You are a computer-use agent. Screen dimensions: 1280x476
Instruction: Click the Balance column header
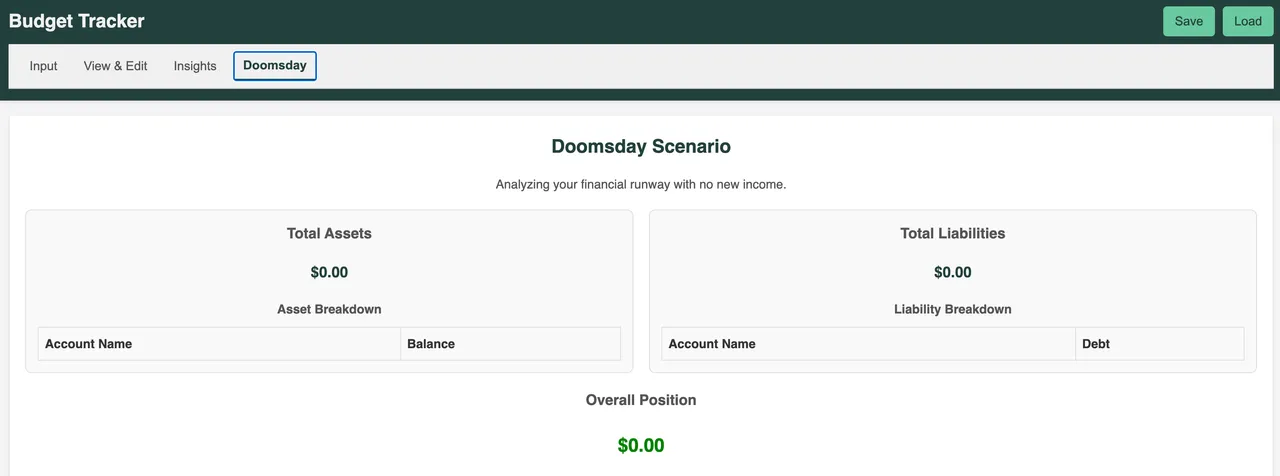pyautogui.click(x=511, y=344)
